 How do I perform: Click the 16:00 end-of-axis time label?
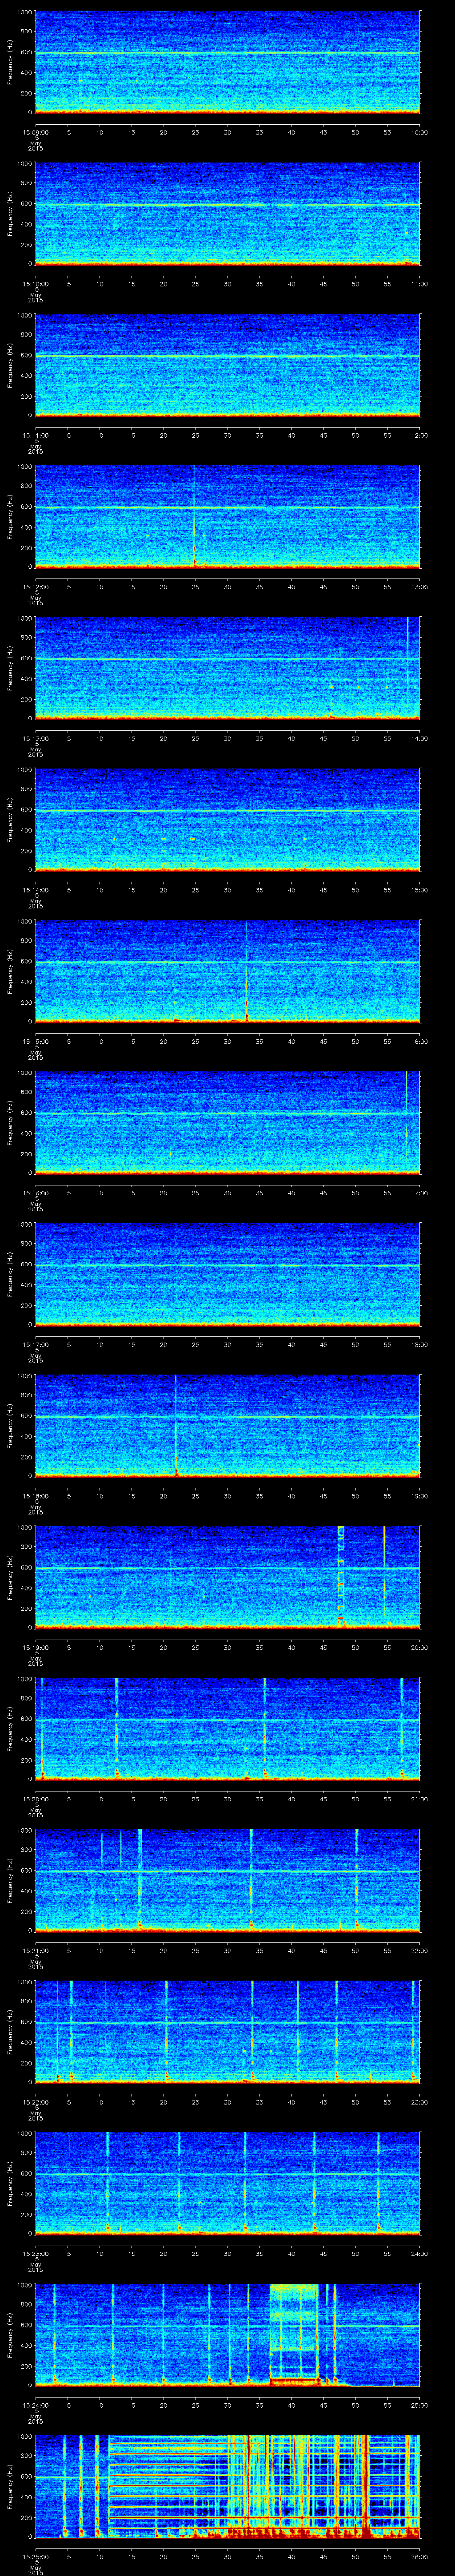[419, 1041]
